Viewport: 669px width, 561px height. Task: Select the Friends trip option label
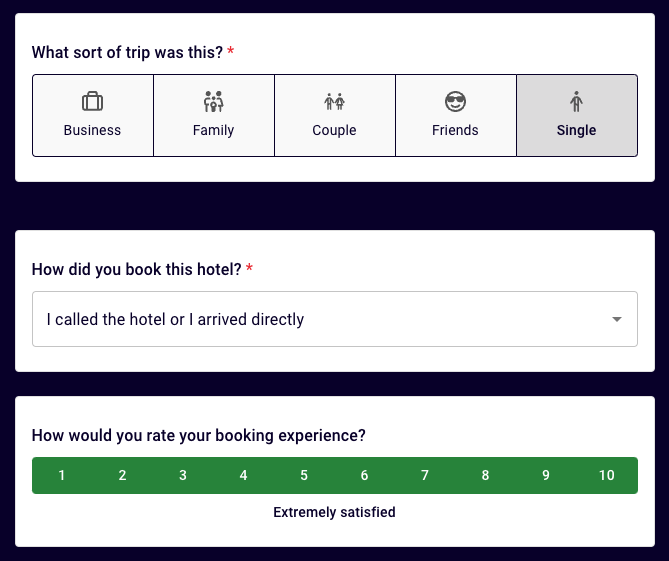pyautogui.click(x=455, y=130)
